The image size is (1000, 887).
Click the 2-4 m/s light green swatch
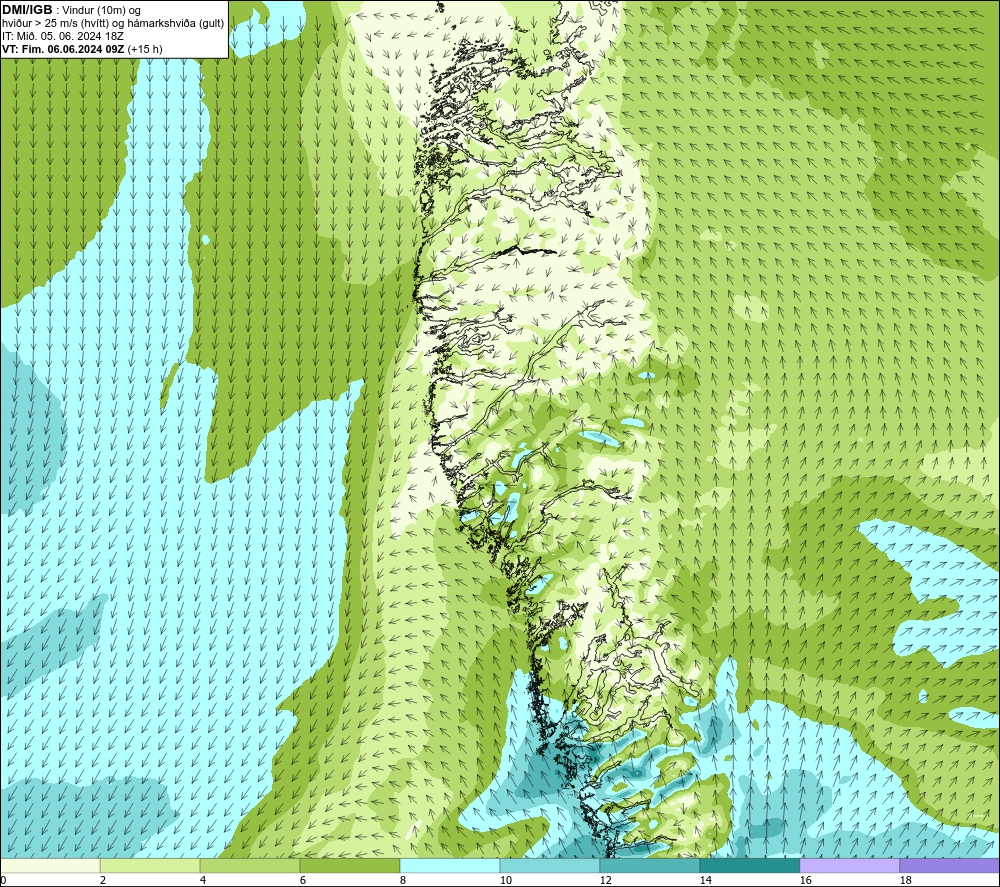(150, 865)
